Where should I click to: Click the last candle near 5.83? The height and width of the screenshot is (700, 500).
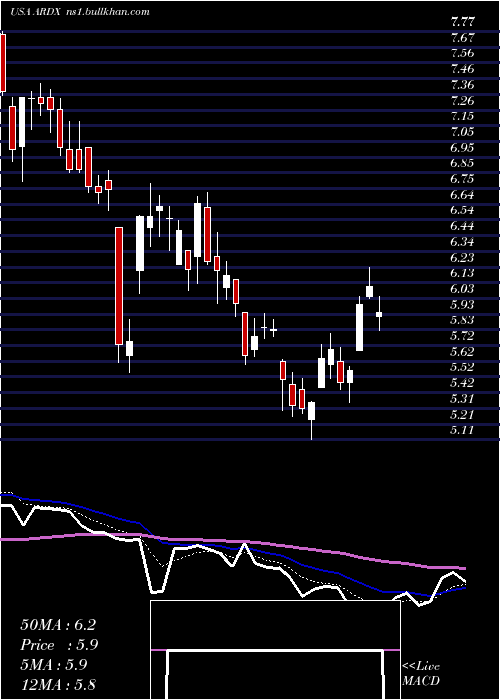[x=379, y=314]
